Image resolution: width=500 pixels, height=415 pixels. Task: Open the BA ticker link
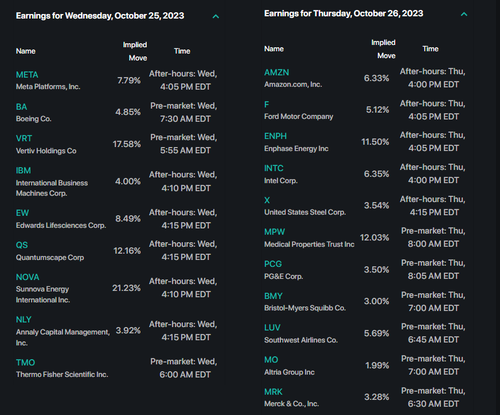(x=22, y=107)
